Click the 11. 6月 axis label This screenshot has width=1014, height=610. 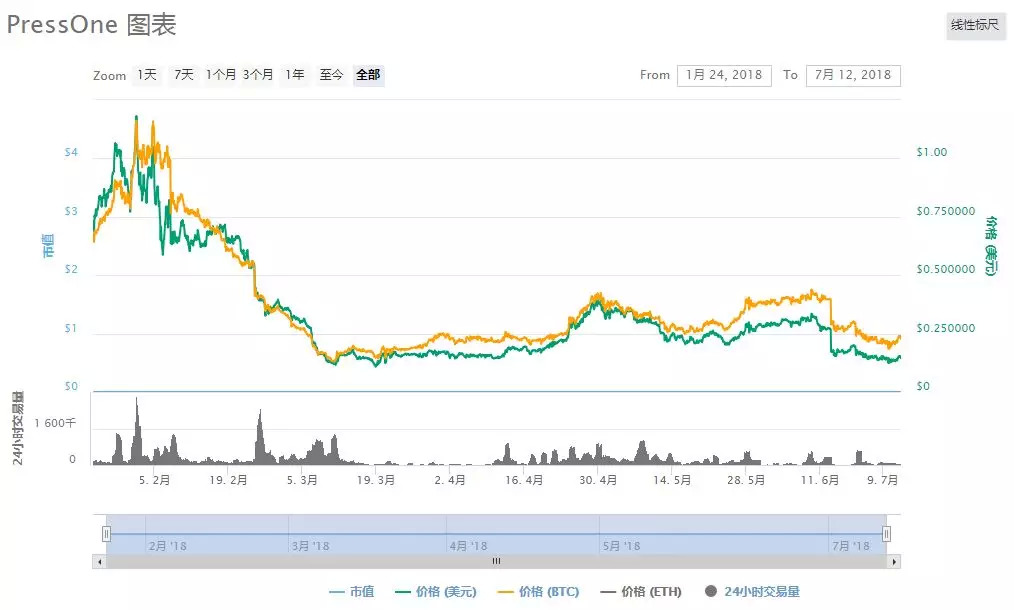(x=819, y=480)
